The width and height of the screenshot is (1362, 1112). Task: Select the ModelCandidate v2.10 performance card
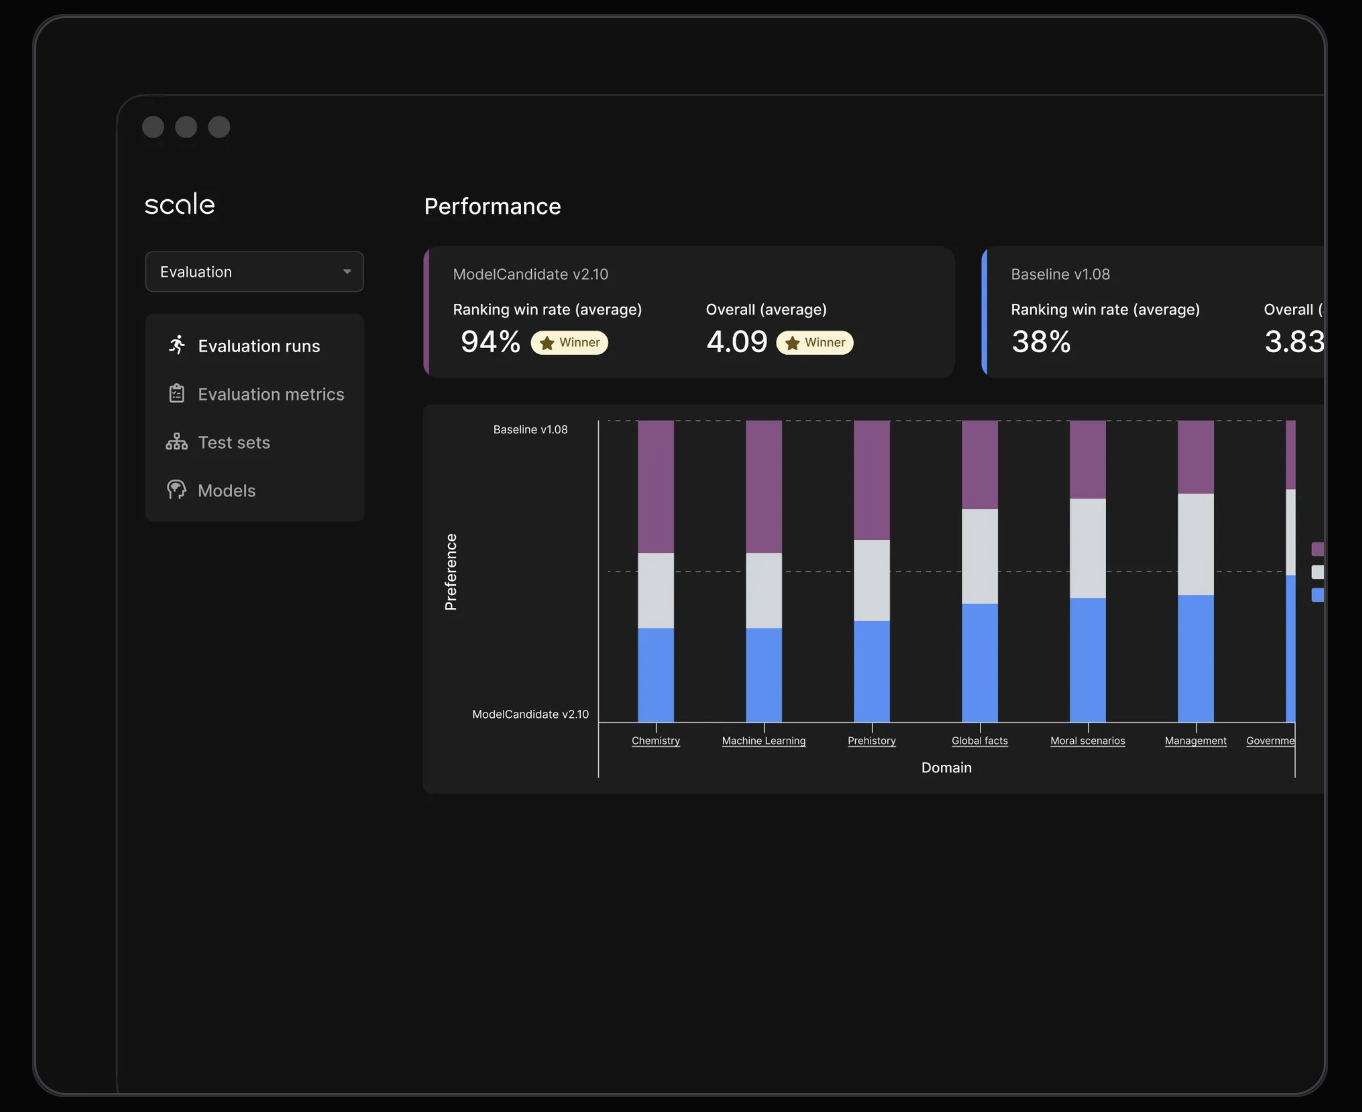point(689,312)
